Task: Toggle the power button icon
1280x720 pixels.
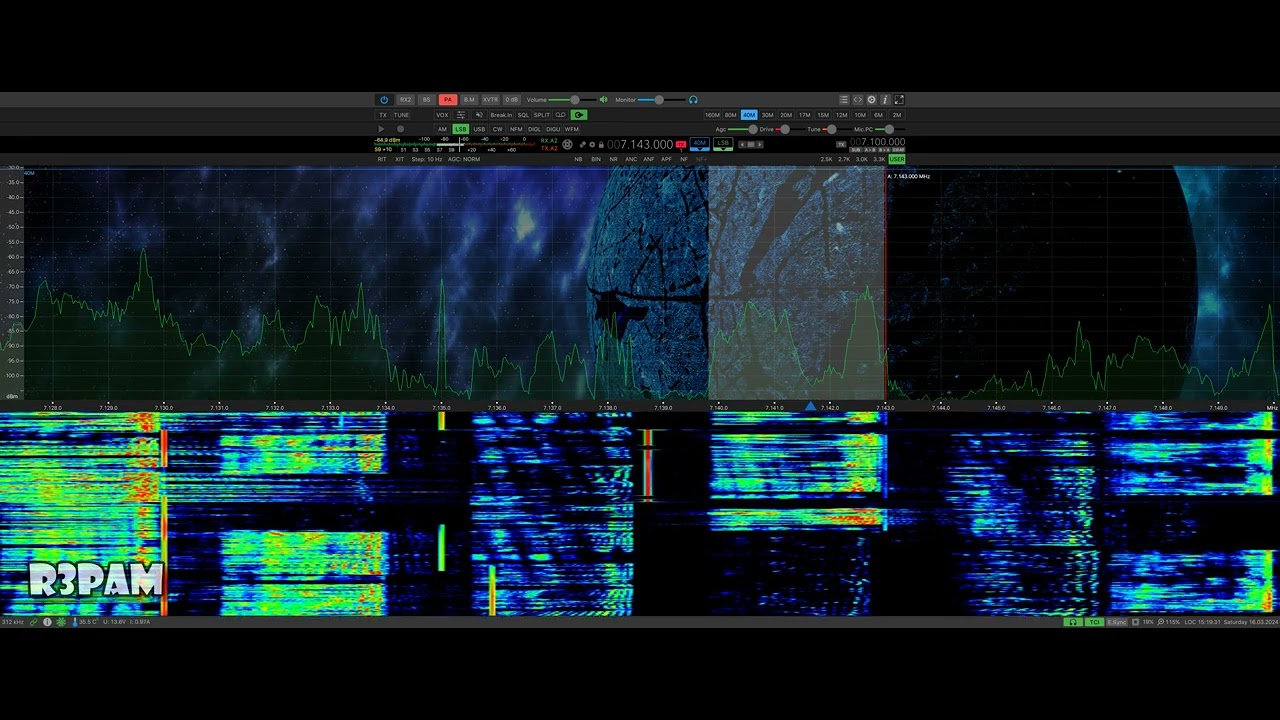Action: [384, 100]
